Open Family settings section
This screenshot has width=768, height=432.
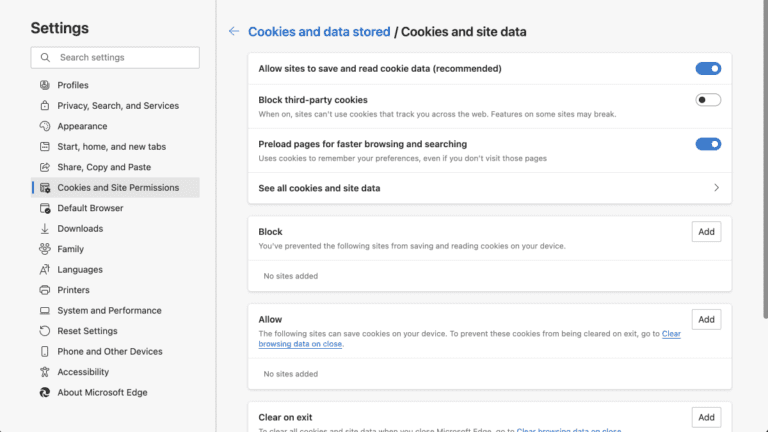(70, 249)
